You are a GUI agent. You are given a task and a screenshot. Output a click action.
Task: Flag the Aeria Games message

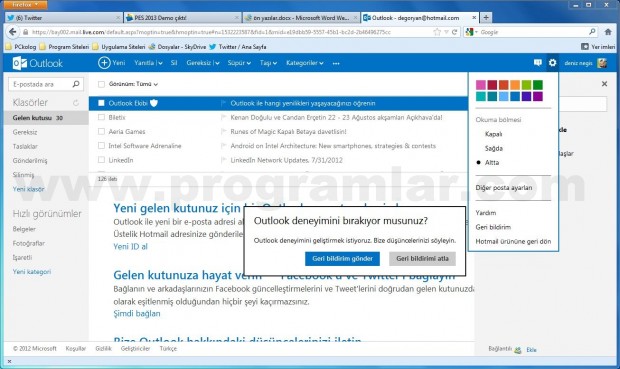(223, 132)
